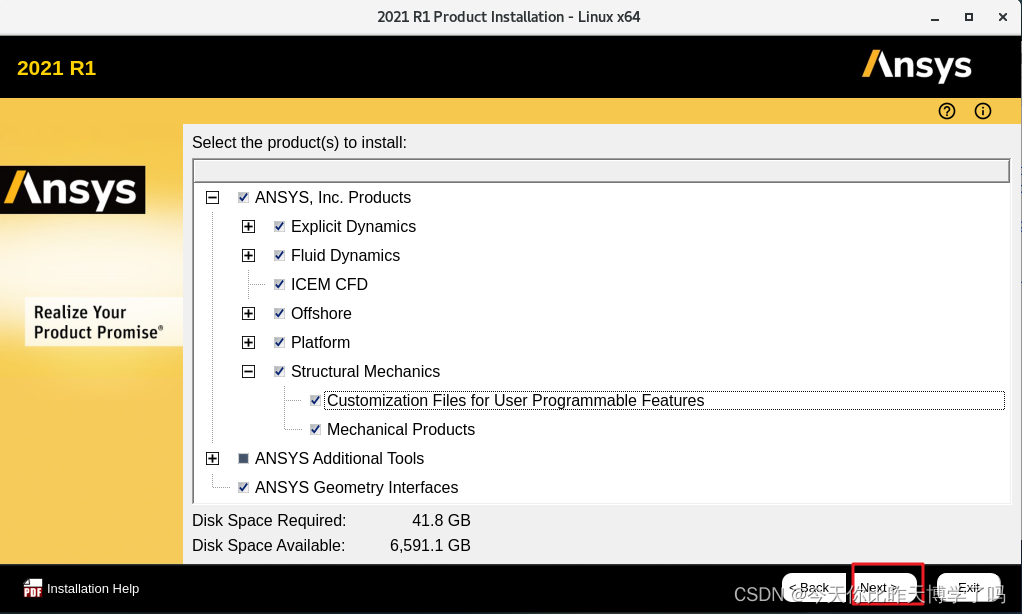Click the info circle icon

(x=983, y=111)
